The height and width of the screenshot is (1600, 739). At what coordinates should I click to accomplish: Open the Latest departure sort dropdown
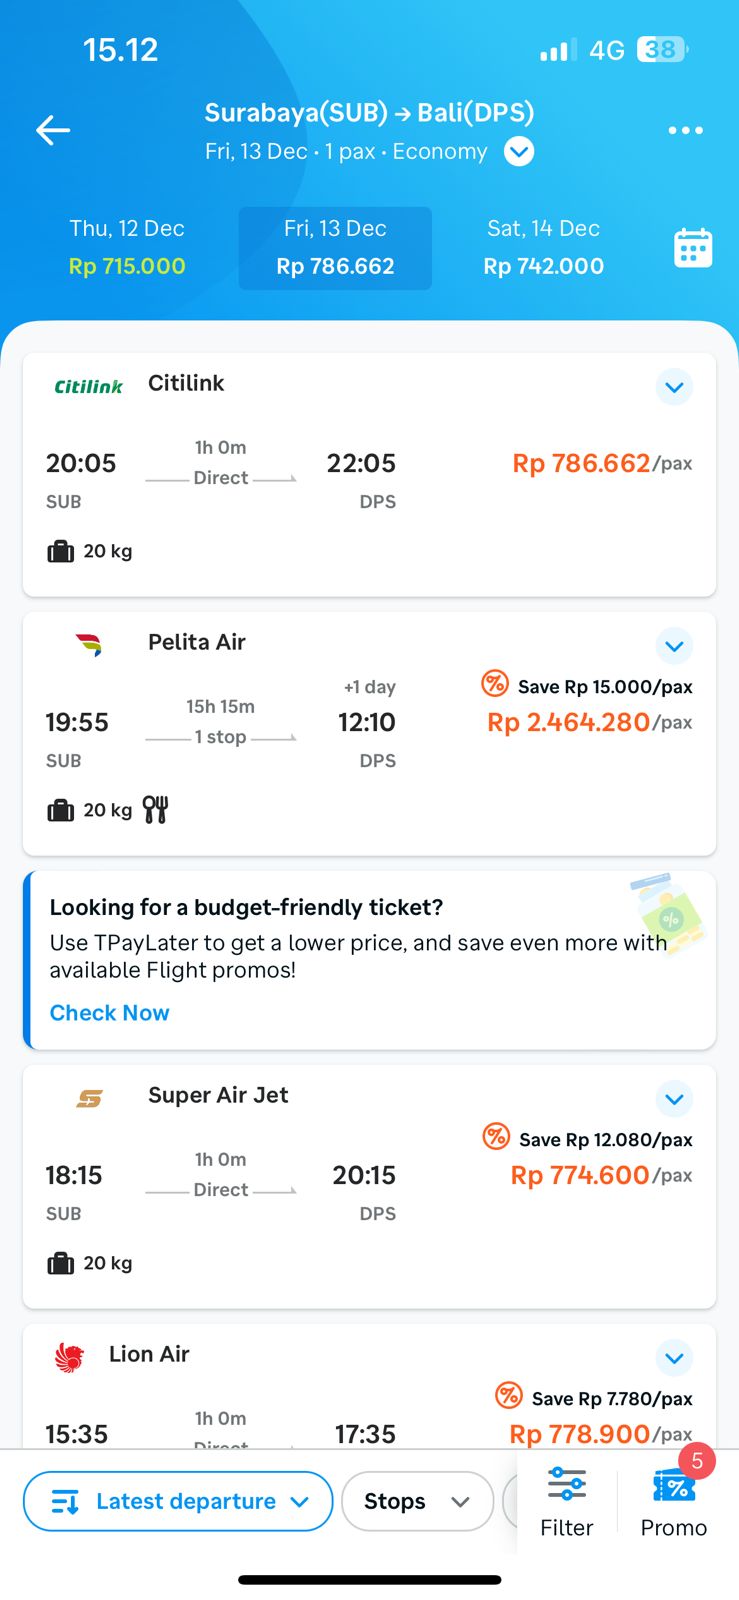(x=178, y=1501)
